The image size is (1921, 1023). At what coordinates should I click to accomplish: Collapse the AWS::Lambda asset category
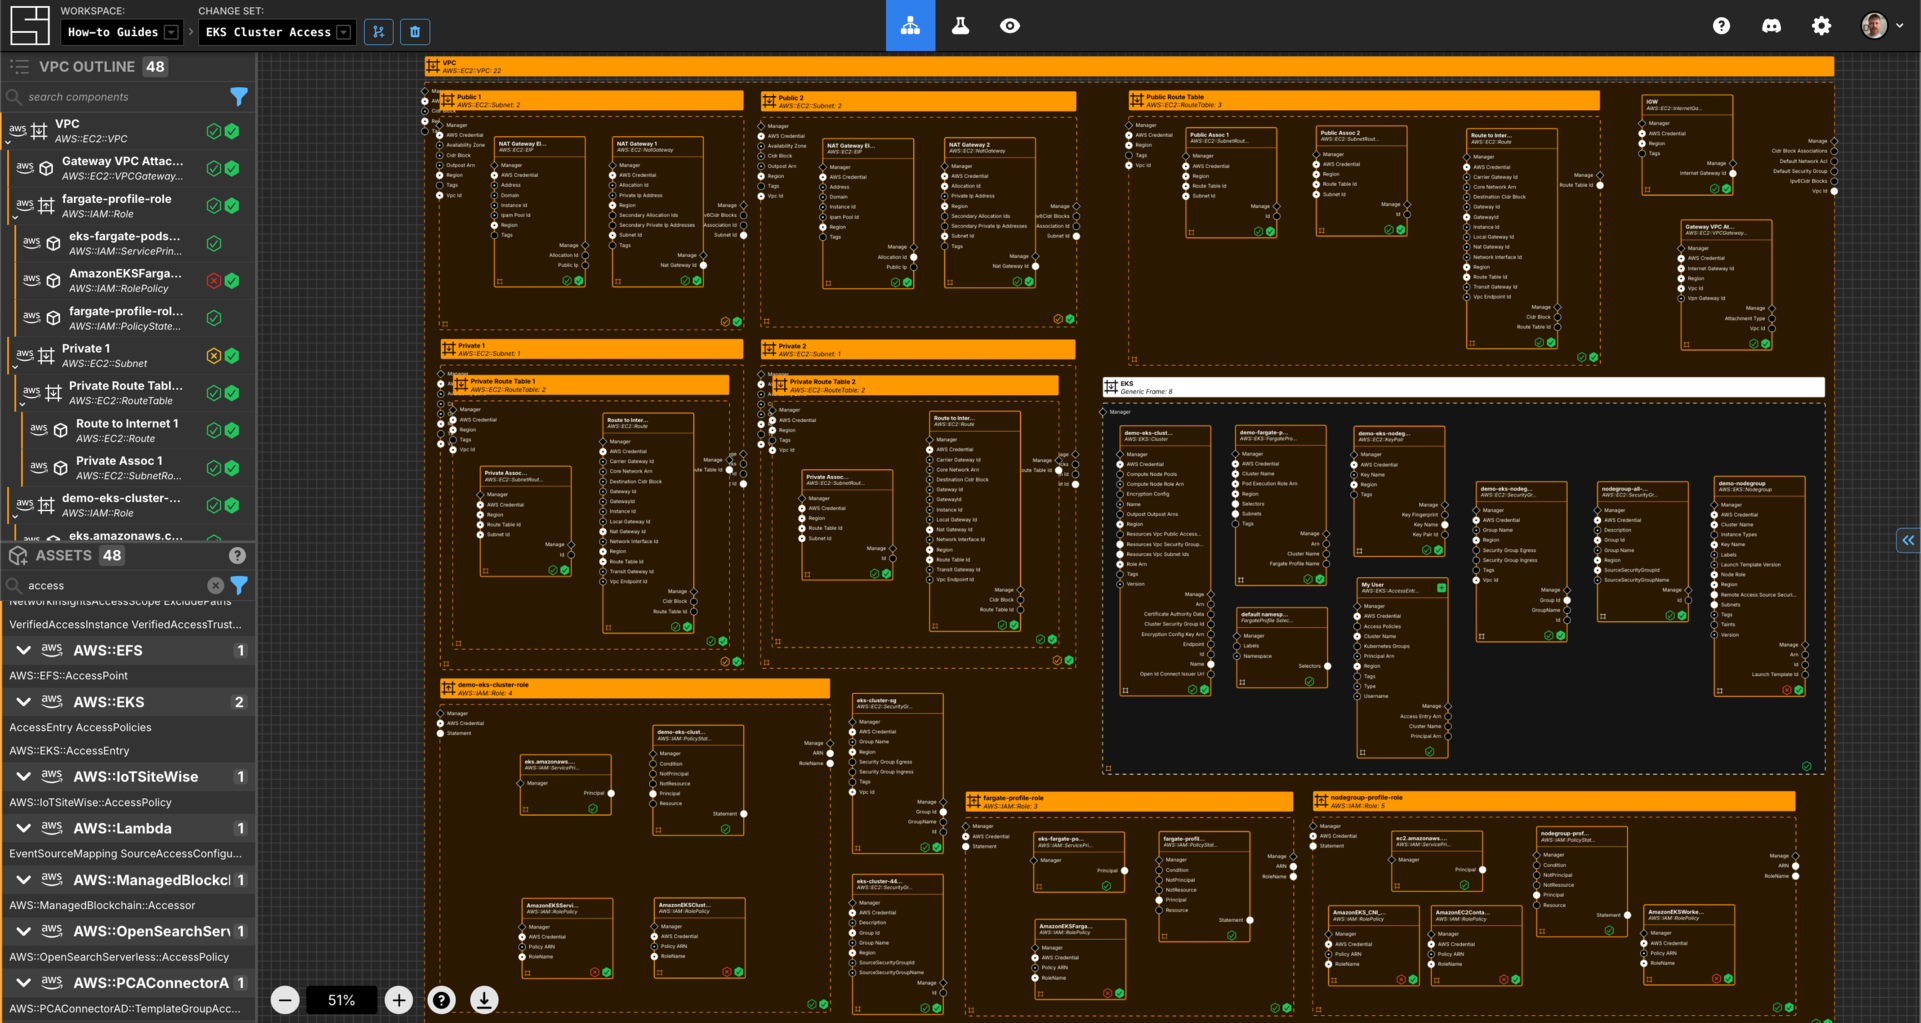coord(23,828)
